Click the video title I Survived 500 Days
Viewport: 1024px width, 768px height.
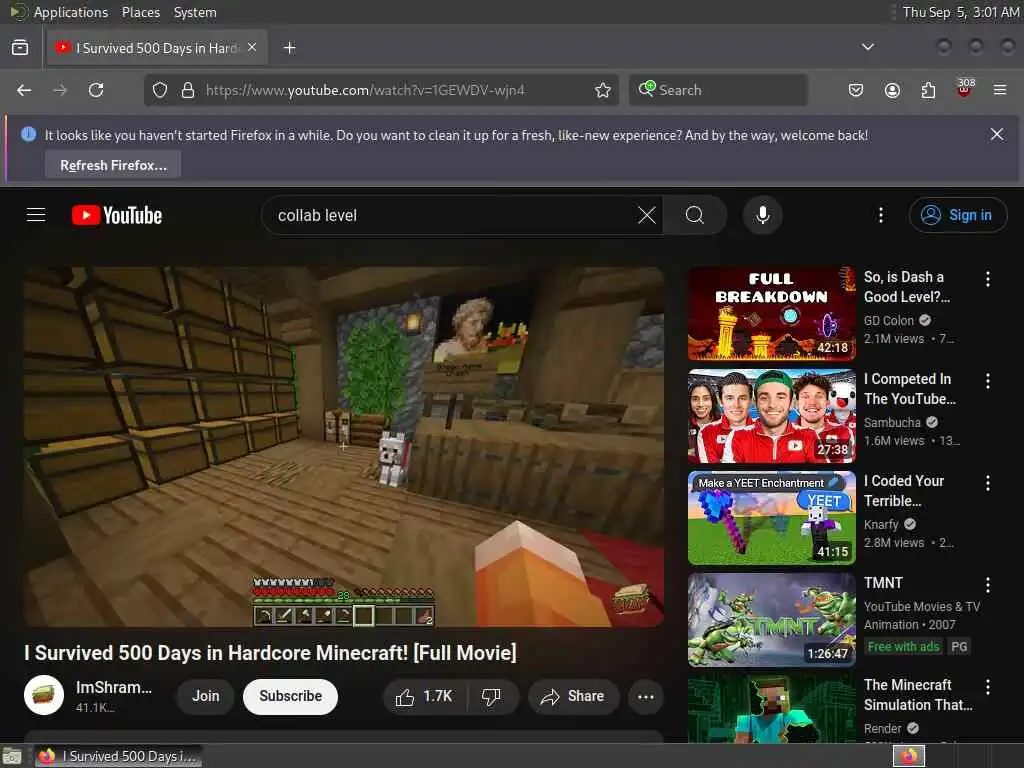pyautogui.click(x=270, y=652)
